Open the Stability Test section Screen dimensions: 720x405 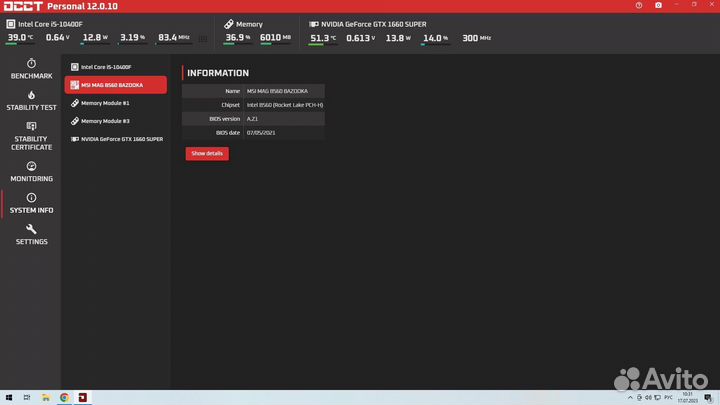pyautogui.click(x=31, y=101)
